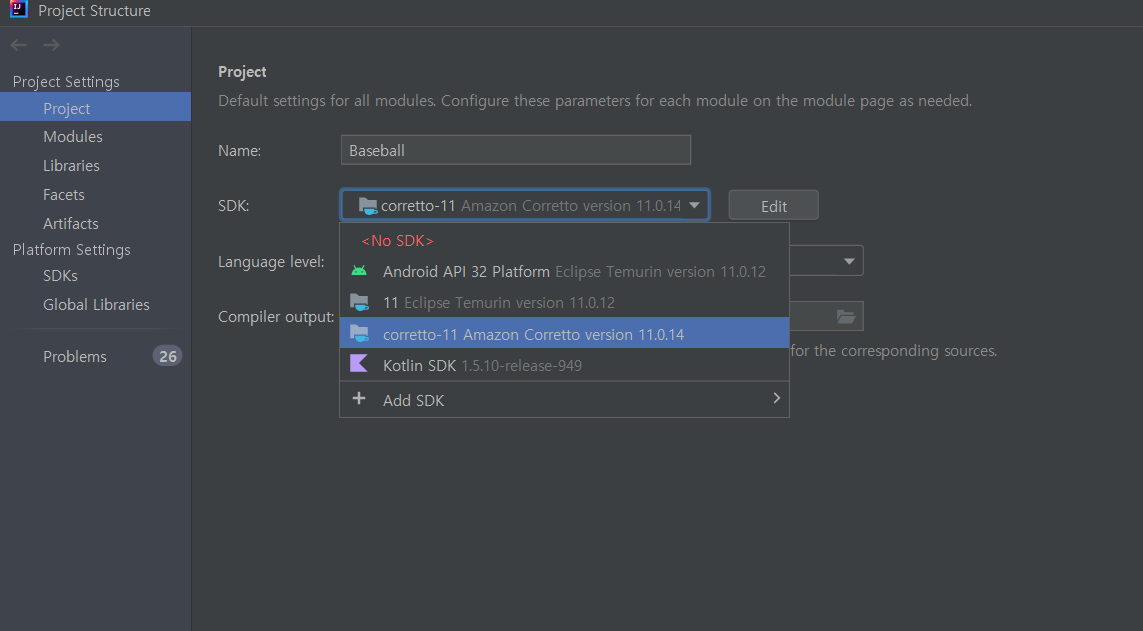Click the forward navigation arrow
Image resolution: width=1143 pixels, height=631 pixels.
coord(51,45)
